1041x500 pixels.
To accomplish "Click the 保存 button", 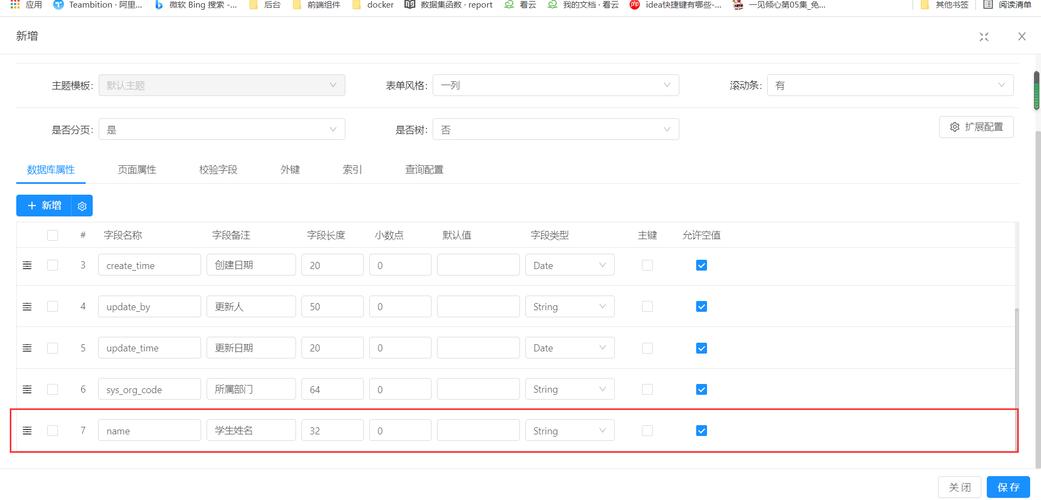I will (1008, 487).
